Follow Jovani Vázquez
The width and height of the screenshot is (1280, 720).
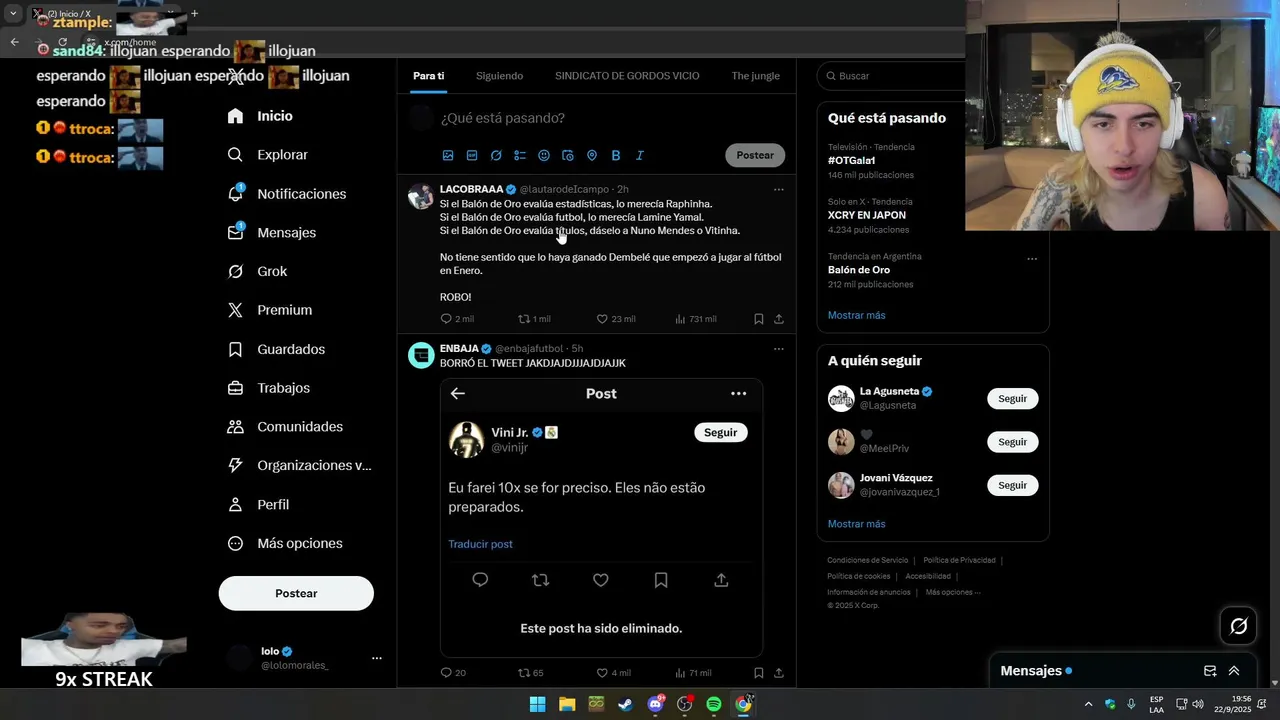coord(1012,485)
